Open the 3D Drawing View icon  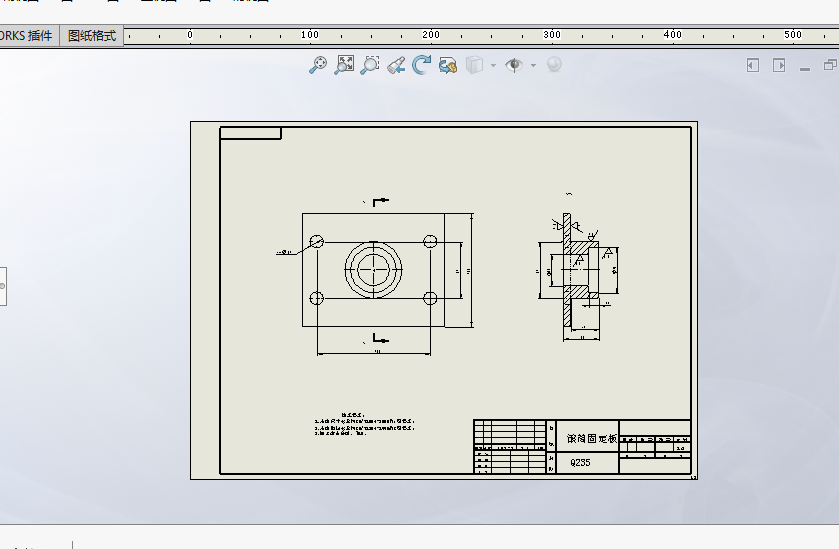(x=448, y=65)
